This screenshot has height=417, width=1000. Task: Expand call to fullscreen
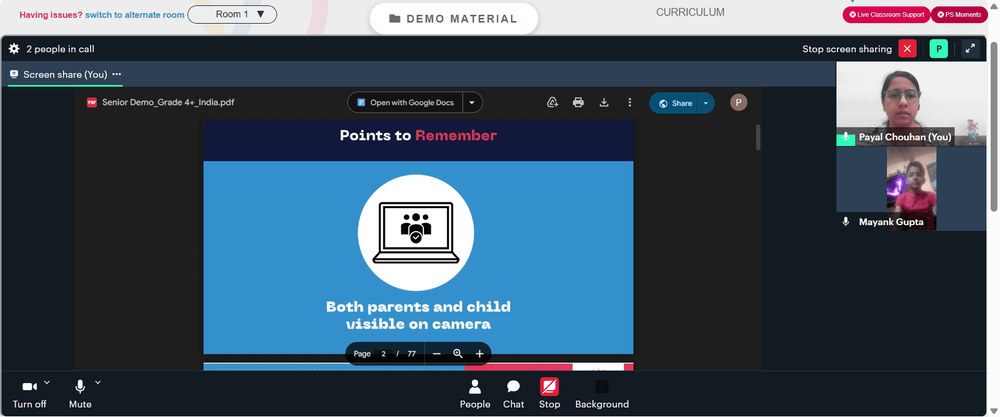(970, 49)
